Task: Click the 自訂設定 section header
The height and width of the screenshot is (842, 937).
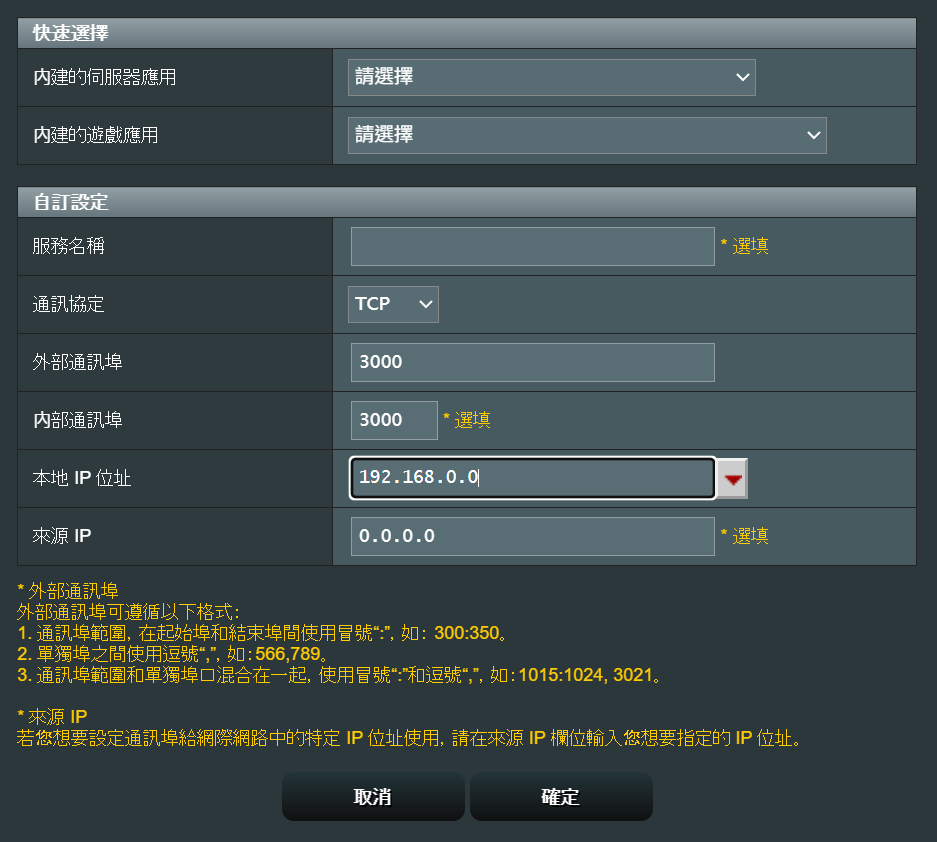Action: (x=70, y=203)
